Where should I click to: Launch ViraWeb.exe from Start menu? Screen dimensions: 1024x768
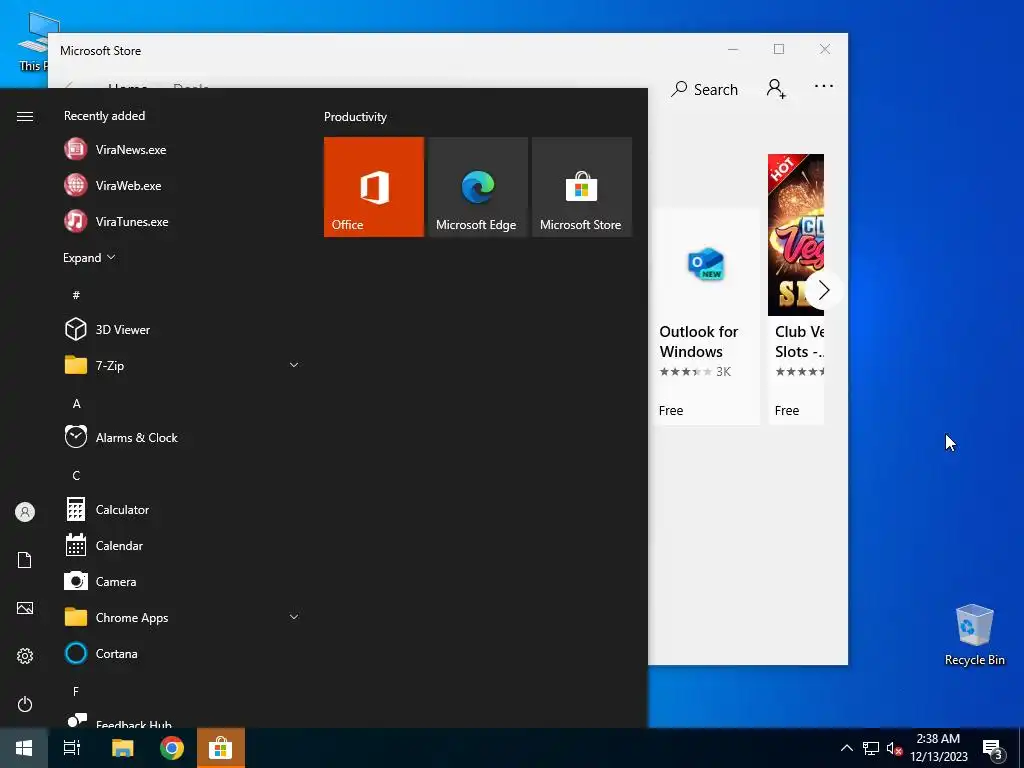click(x=180, y=185)
